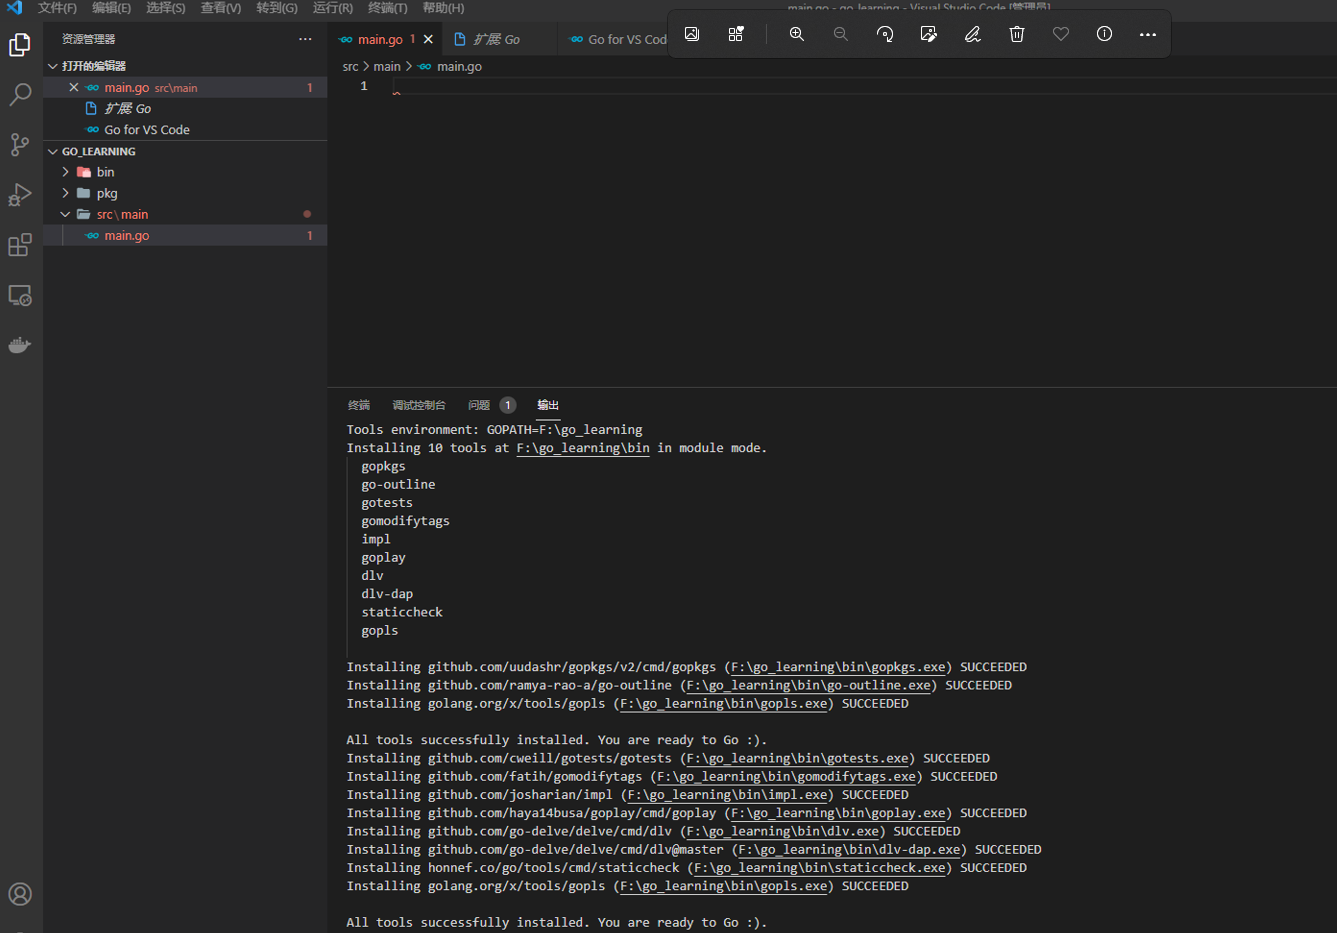Show file info with the info icon
The image size is (1337, 933).
point(1104,34)
